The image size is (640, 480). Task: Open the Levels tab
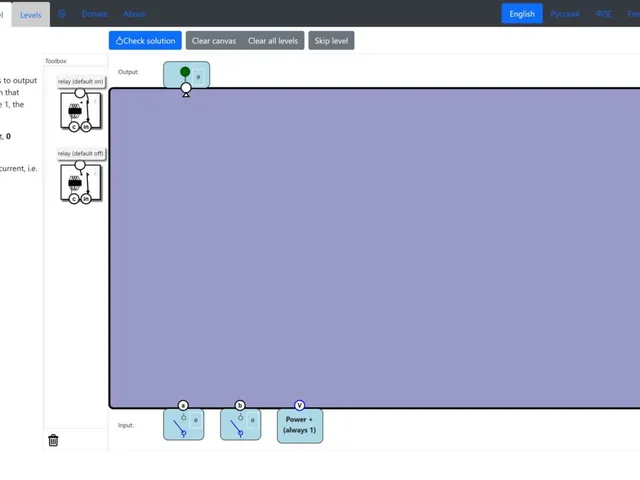pyautogui.click(x=31, y=15)
